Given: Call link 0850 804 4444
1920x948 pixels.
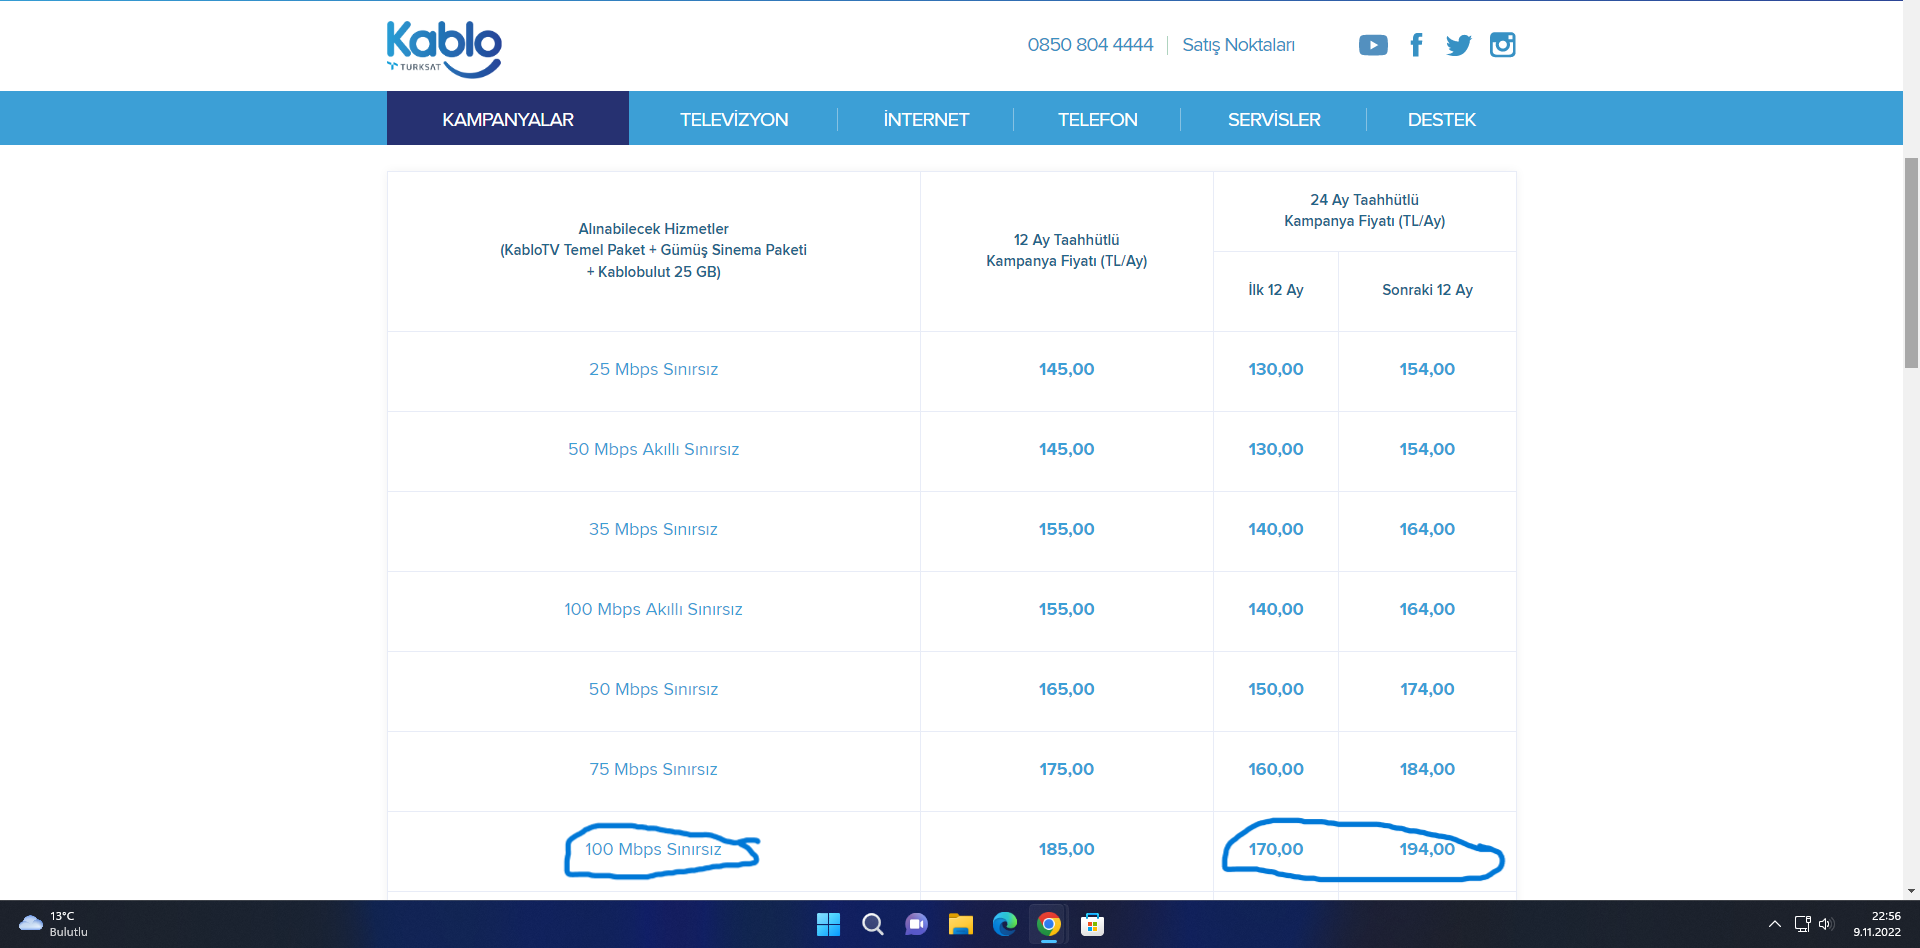Looking at the screenshot, I should pyautogui.click(x=1090, y=45).
